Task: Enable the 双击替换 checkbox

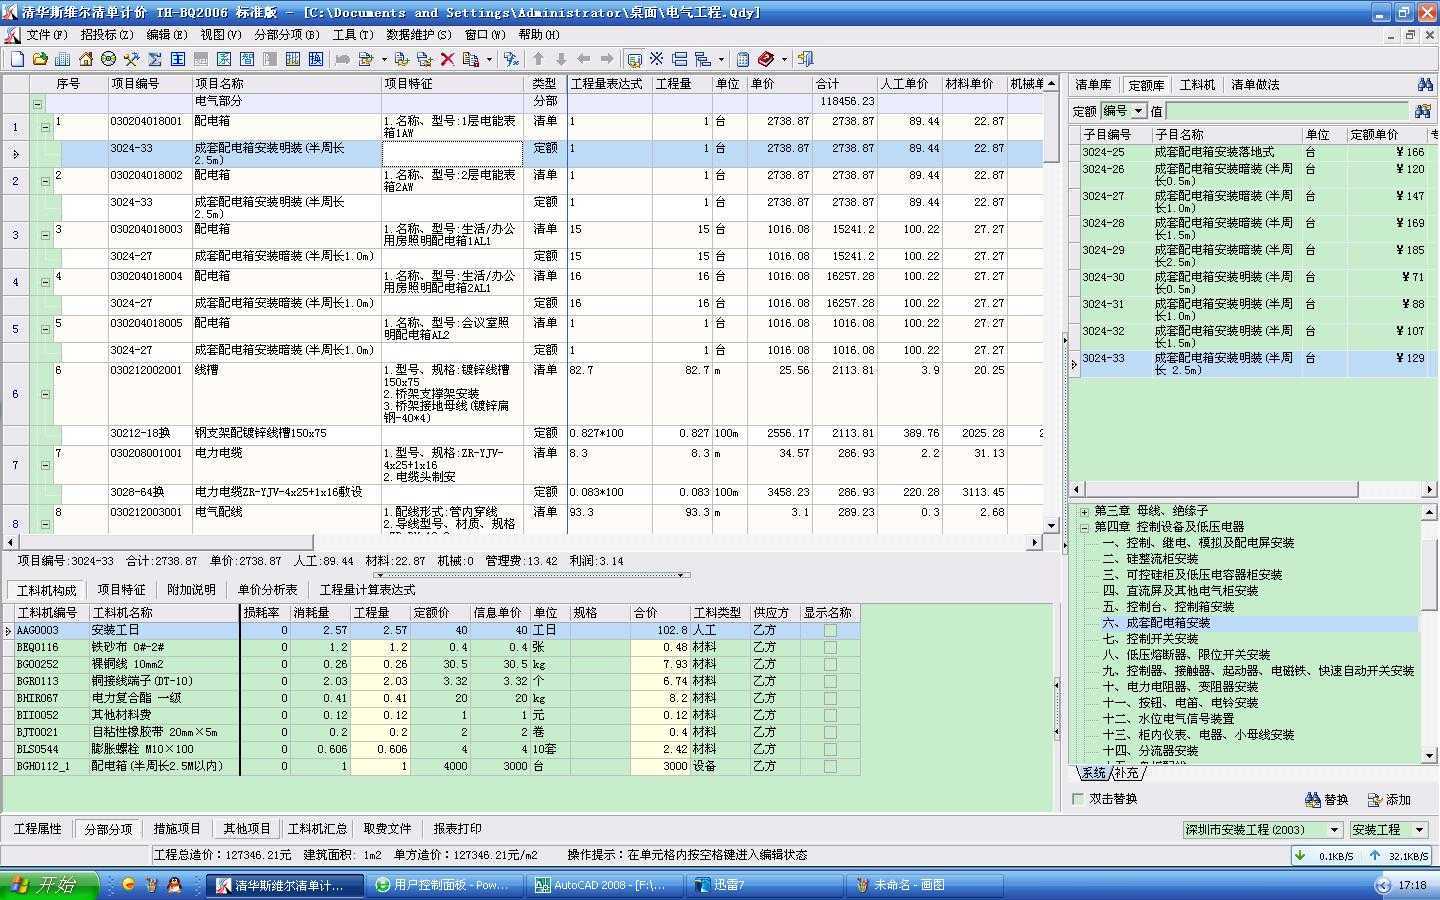Action: click(x=1078, y=799)
